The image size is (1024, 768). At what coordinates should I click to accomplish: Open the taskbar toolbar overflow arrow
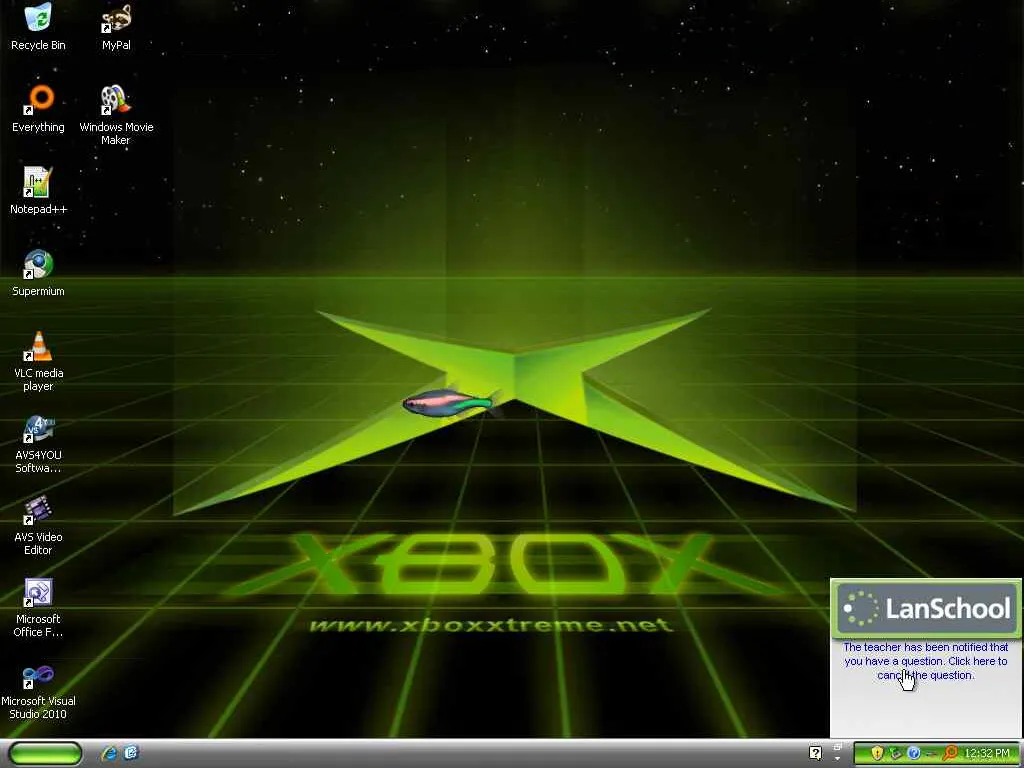[x=837, y=759]
